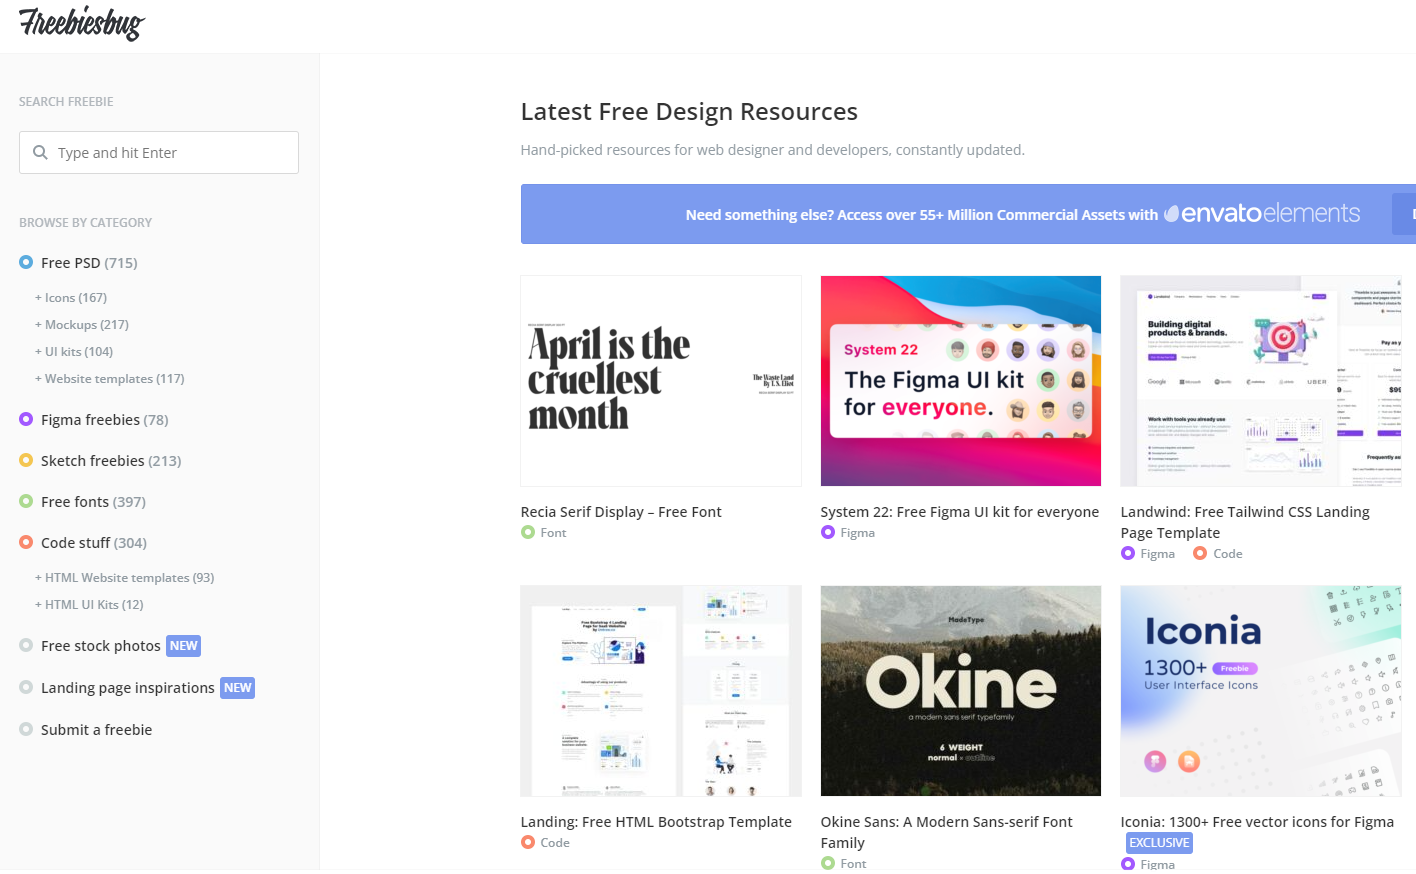Click the orange Code stuff category dot
This screenshot has height=874, width=1416.
pos(26,542)
